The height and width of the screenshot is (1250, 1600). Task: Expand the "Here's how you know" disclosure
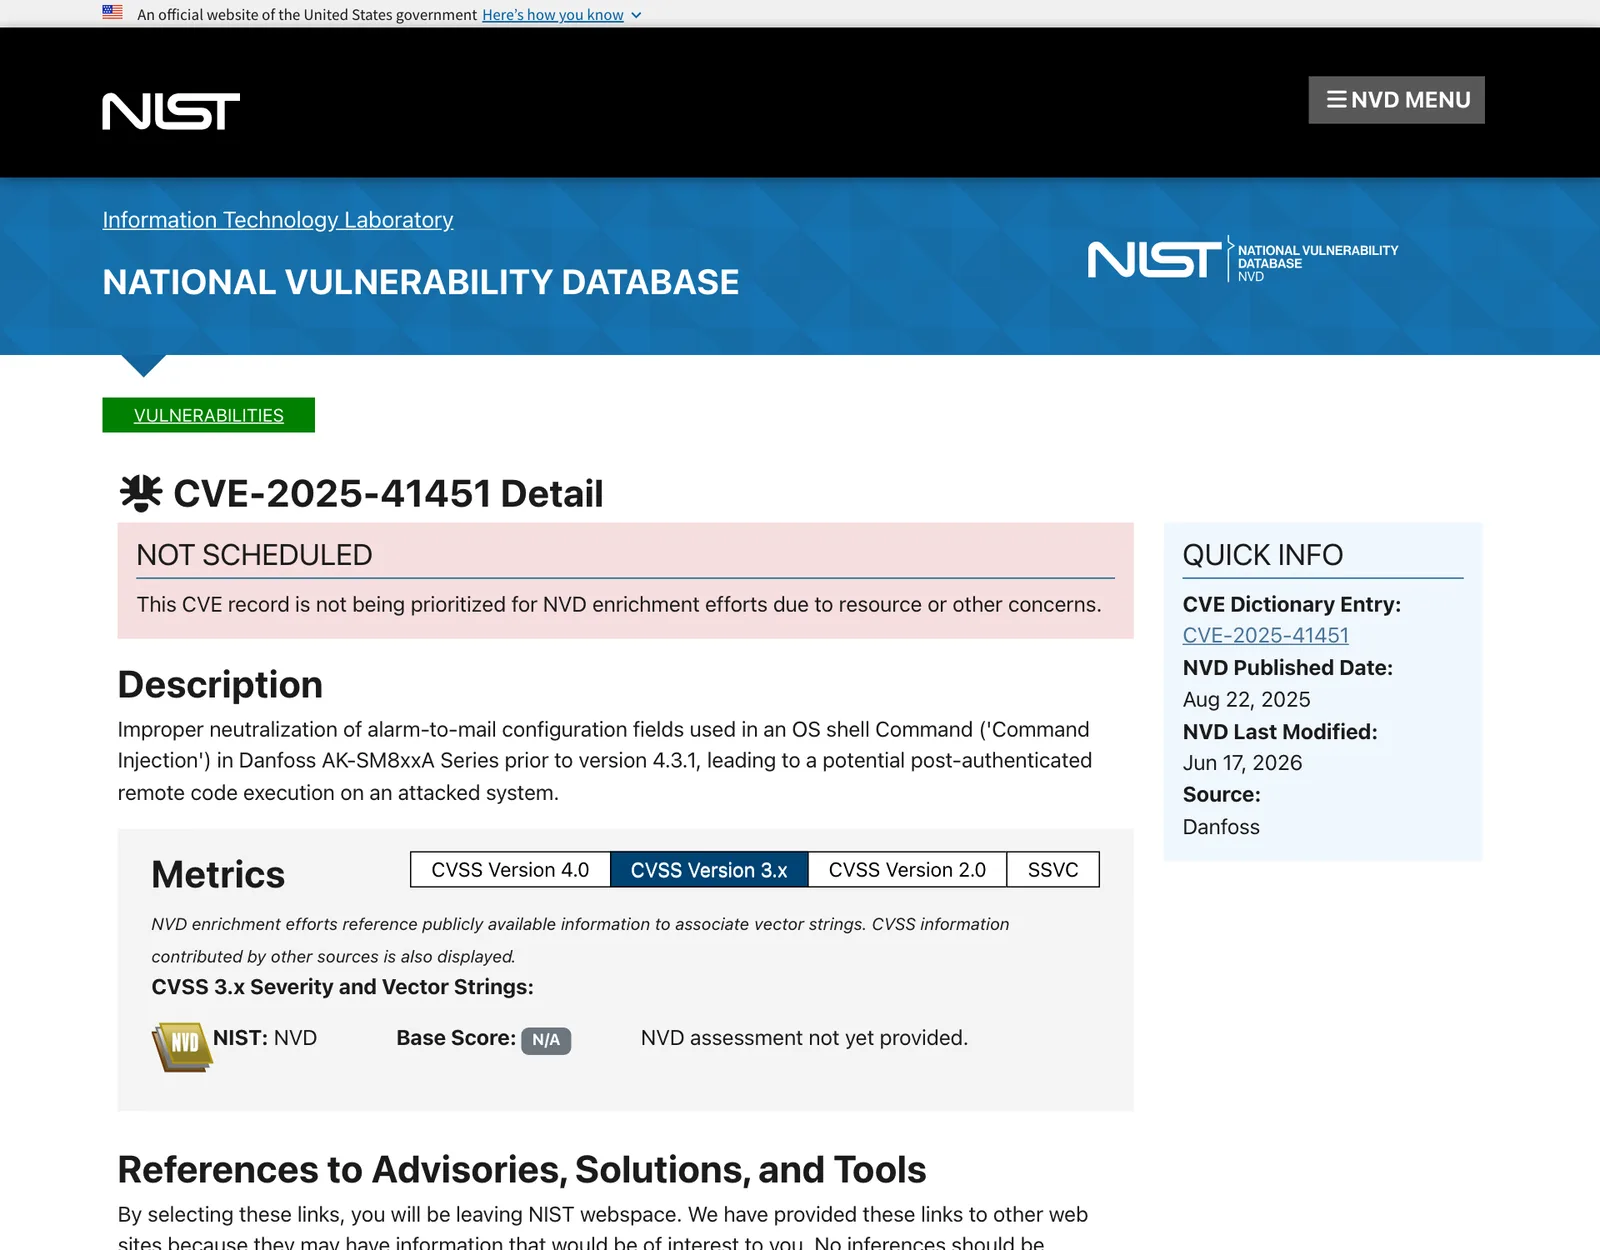coord(561,15)
